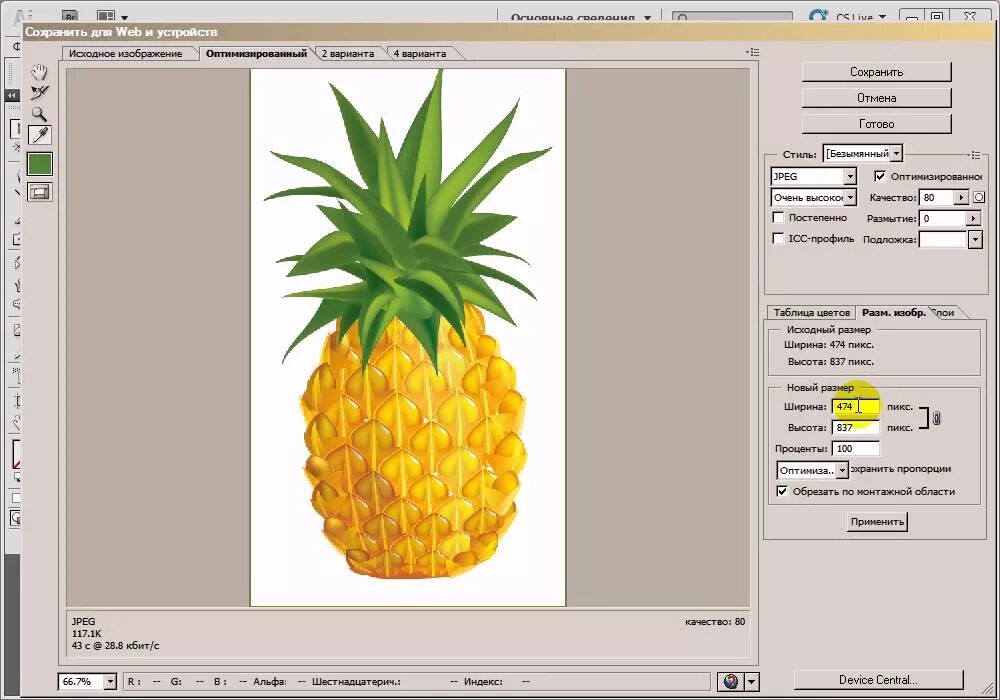Viewport: 1000px width, 700px height.
Task: Click the Bridge icon in Illustrator window
Action: pyautogui.click(x=70, y=17)
